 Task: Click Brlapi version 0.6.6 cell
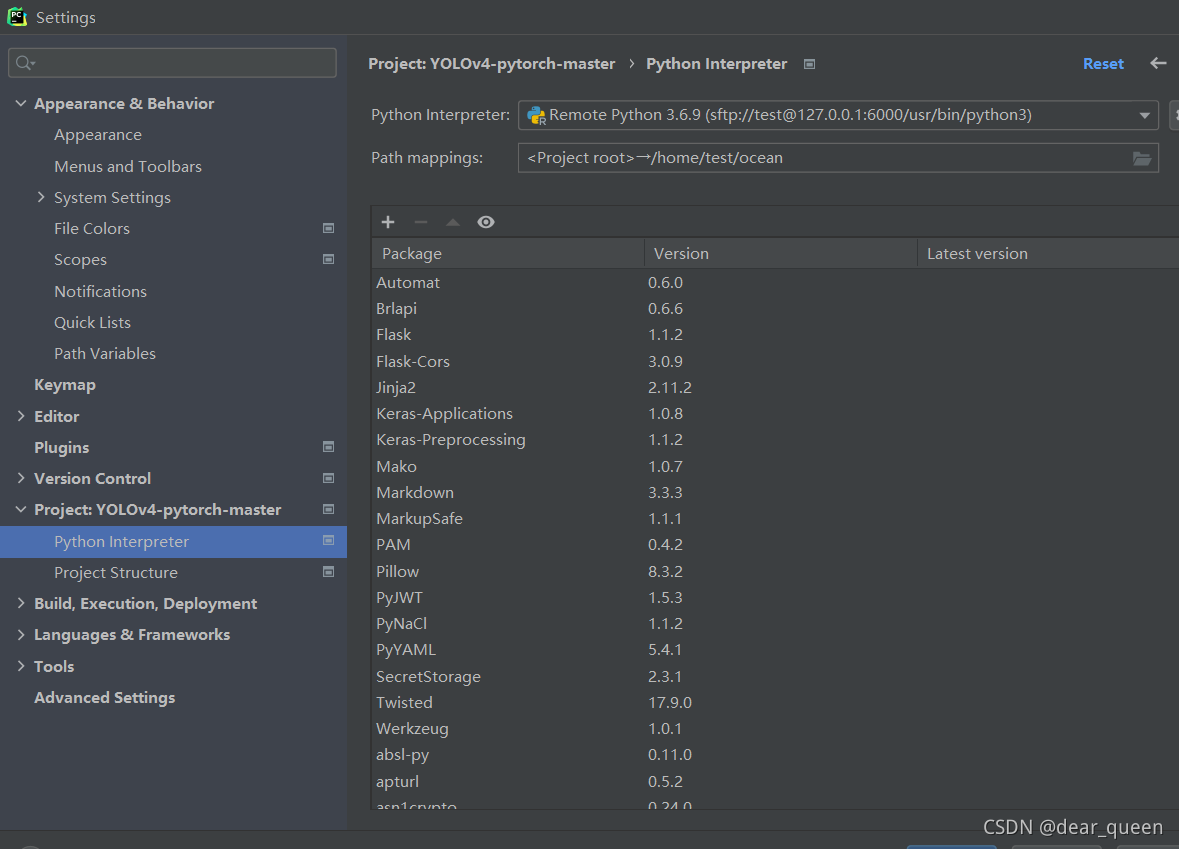click(665, 309)
